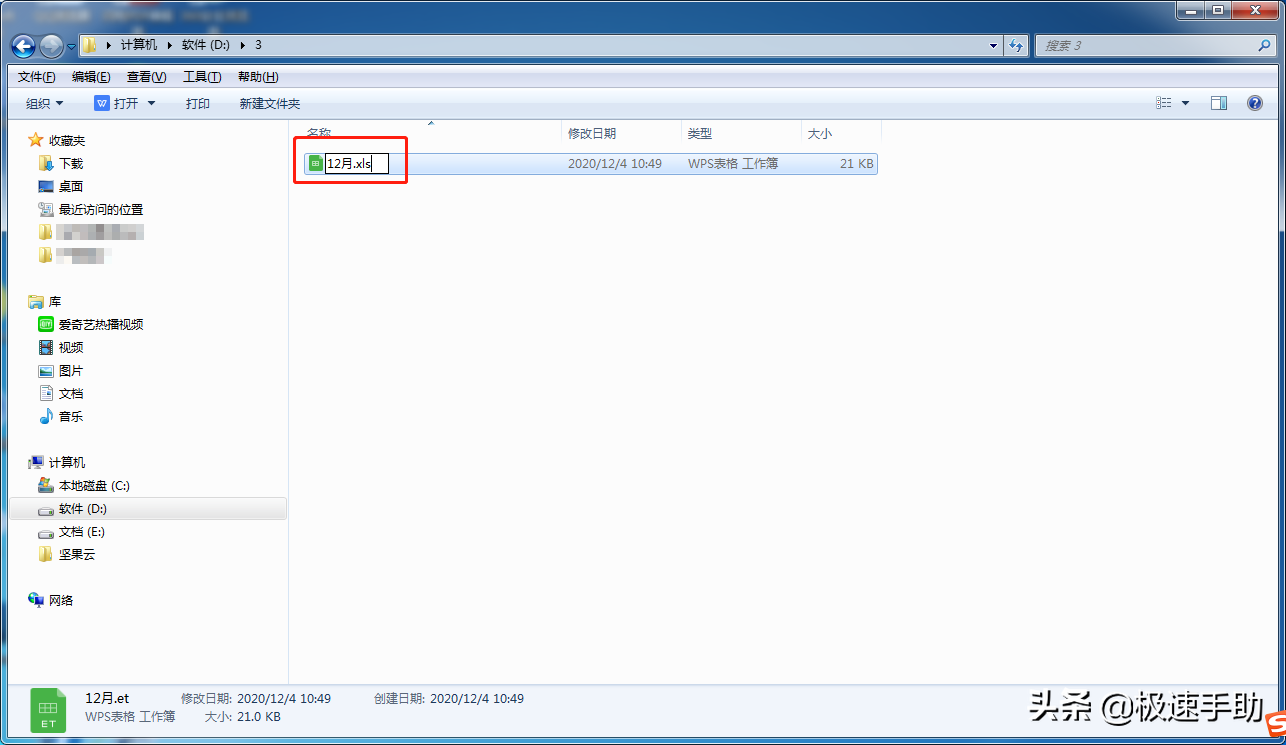This screenshot has width=1286, height=745.
Task: Open the help question mark icon
Action: click(1254, 103)
